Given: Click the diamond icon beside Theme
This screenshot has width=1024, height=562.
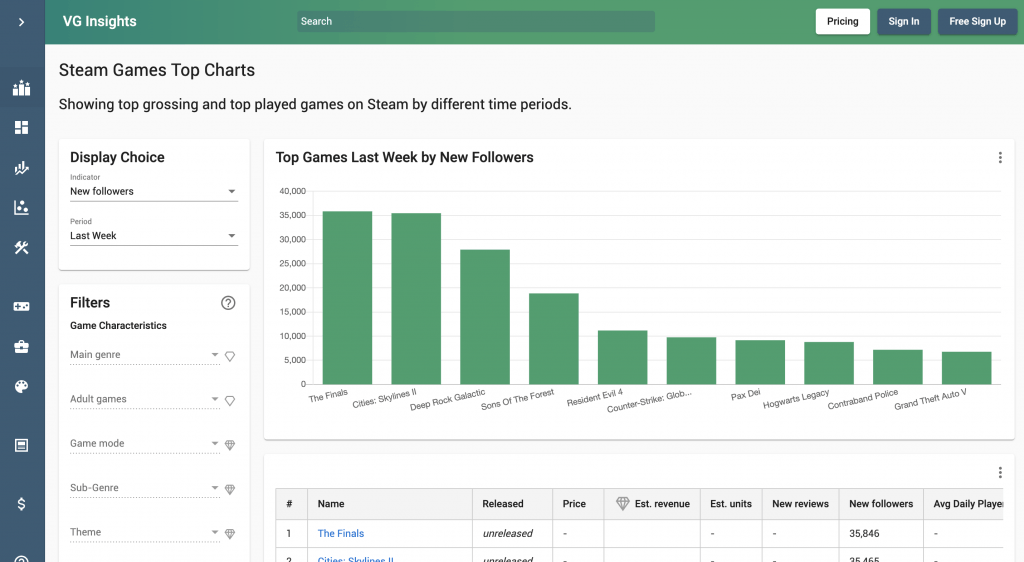Looking at the screenshot, I should point(230,534).
